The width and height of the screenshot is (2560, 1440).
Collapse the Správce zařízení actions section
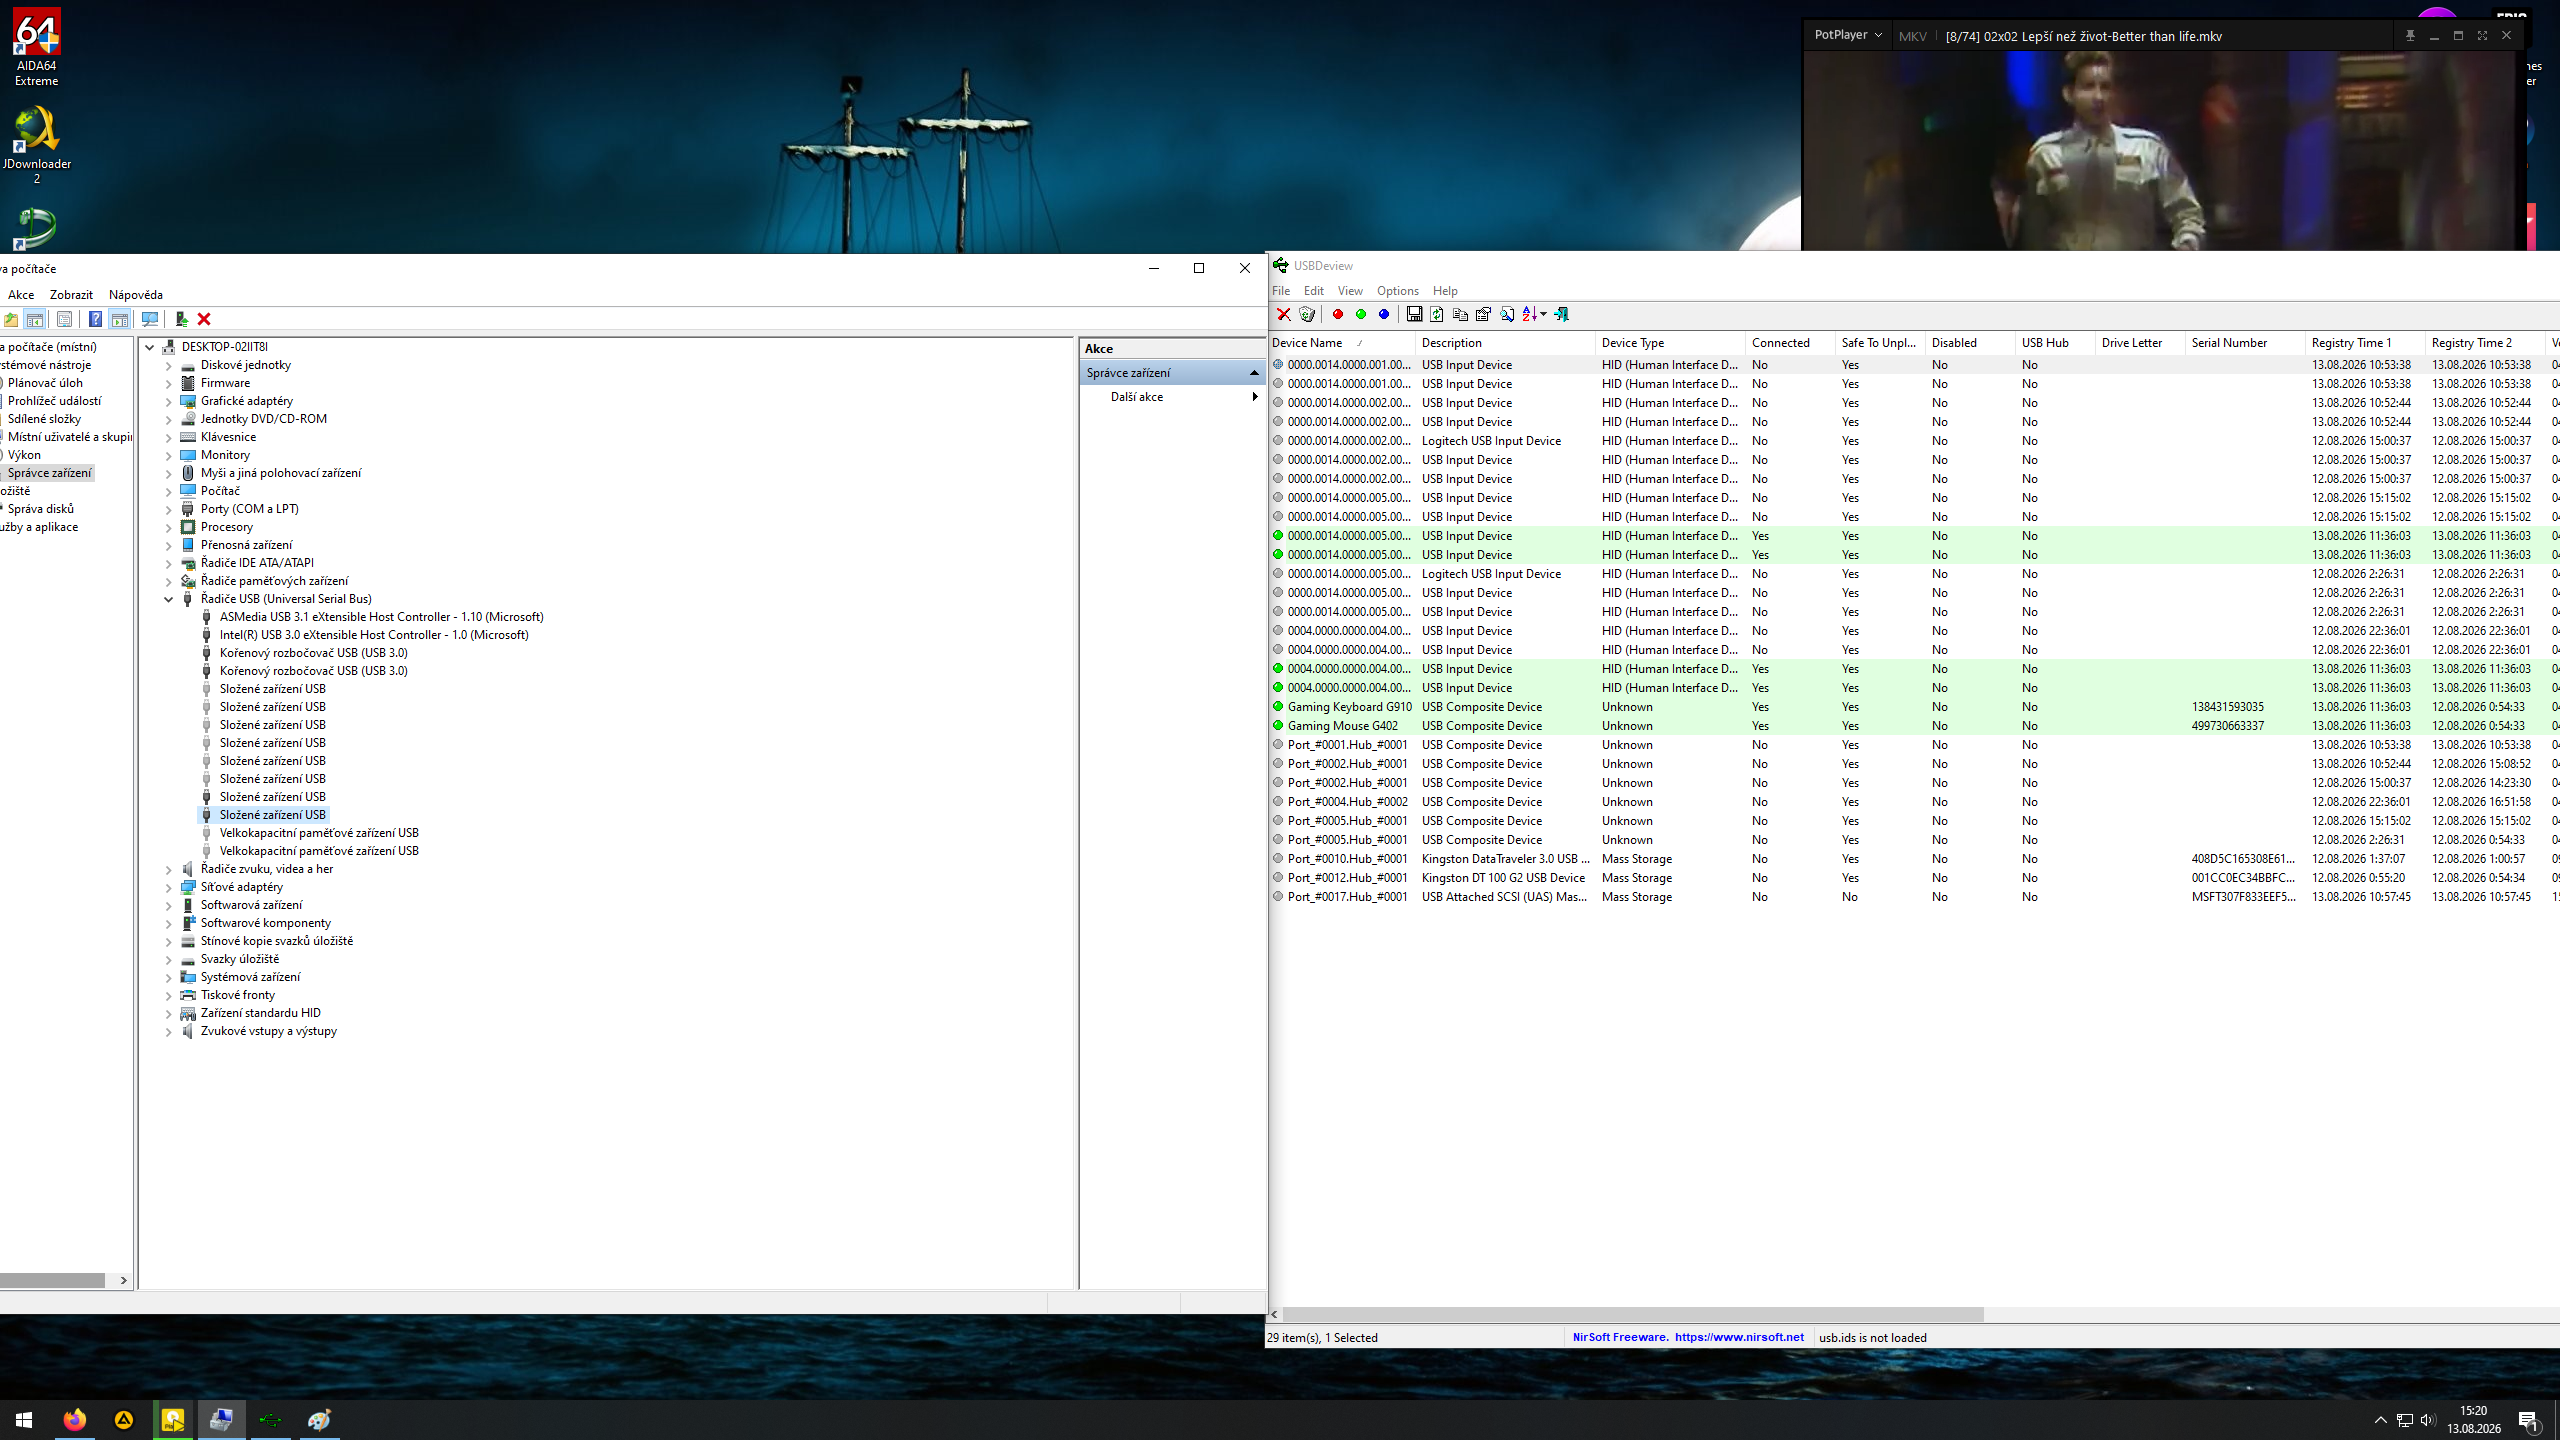1254,373
